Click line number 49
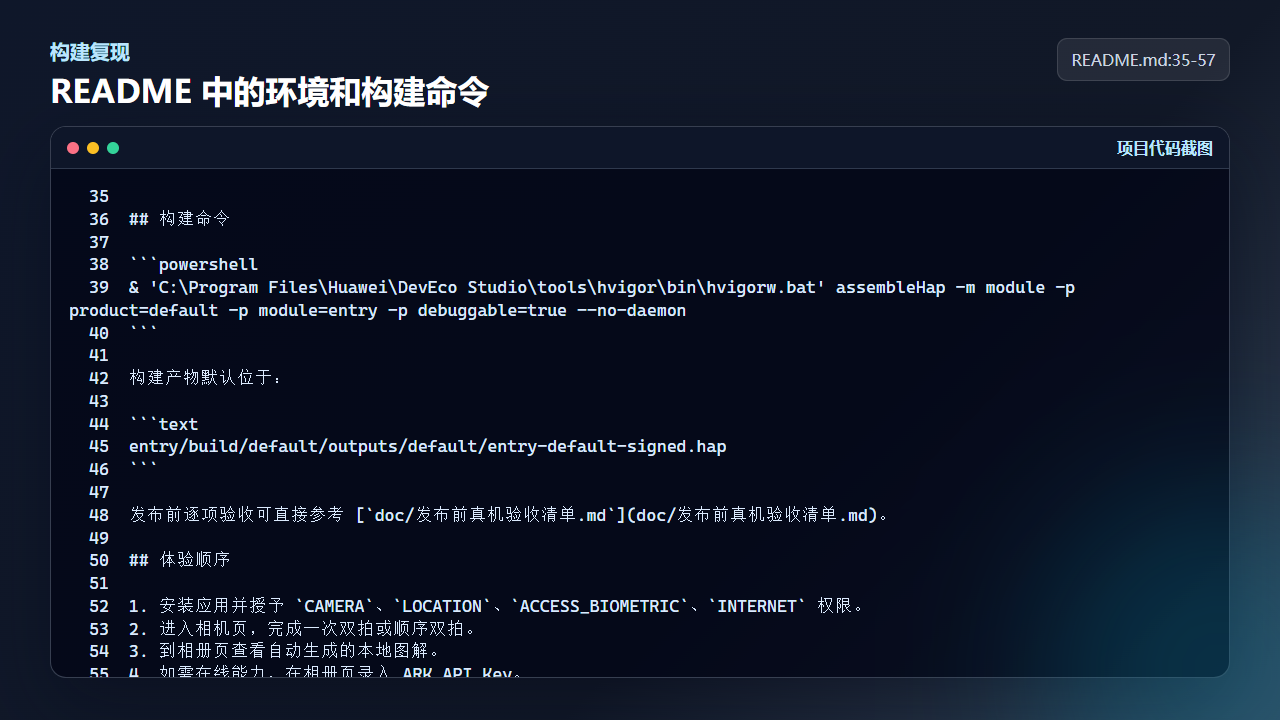This screenshot has width=1280, height=720. click(x=99, y=539)
